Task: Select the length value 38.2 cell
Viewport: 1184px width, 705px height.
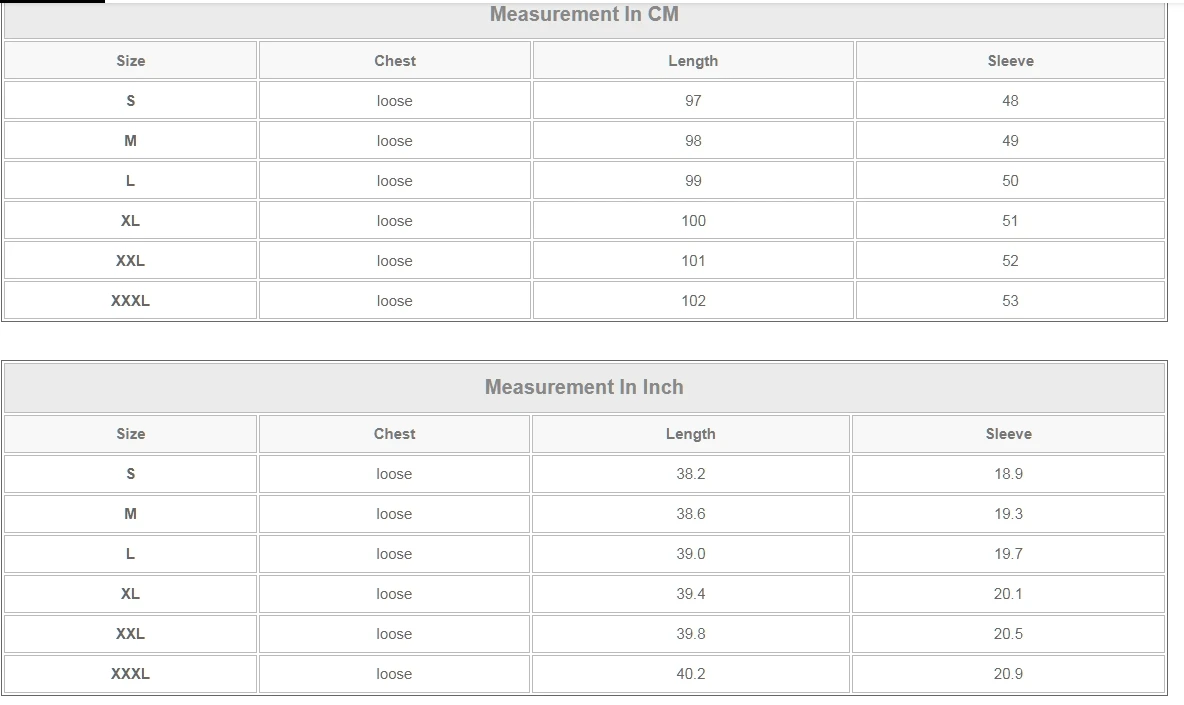Action: (x=690, y=474)
